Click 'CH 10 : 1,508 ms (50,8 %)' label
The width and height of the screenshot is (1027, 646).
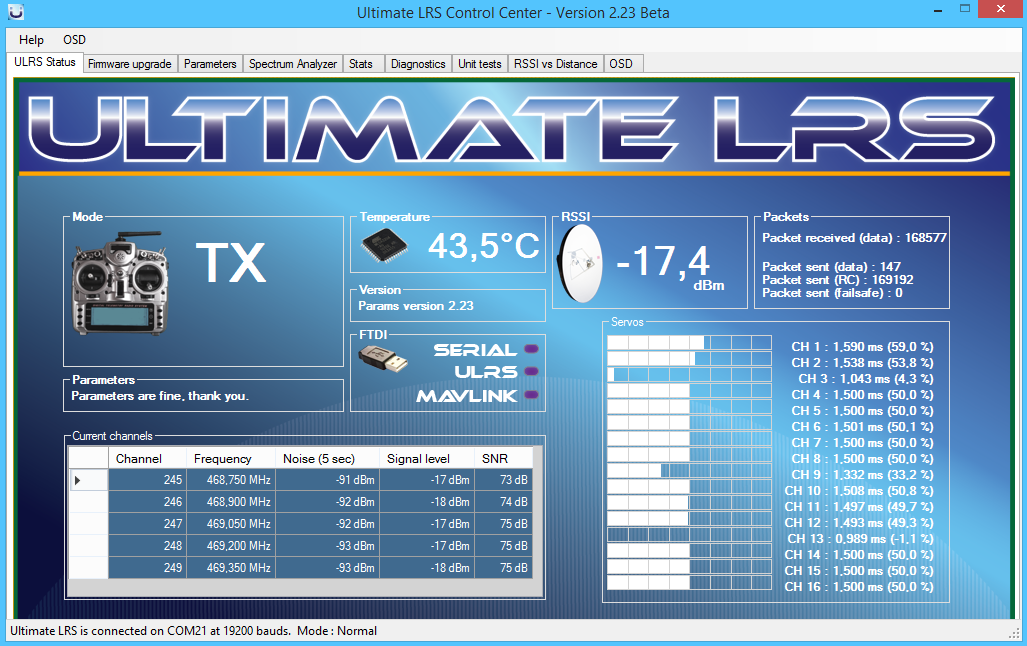(x=859, y=491)
